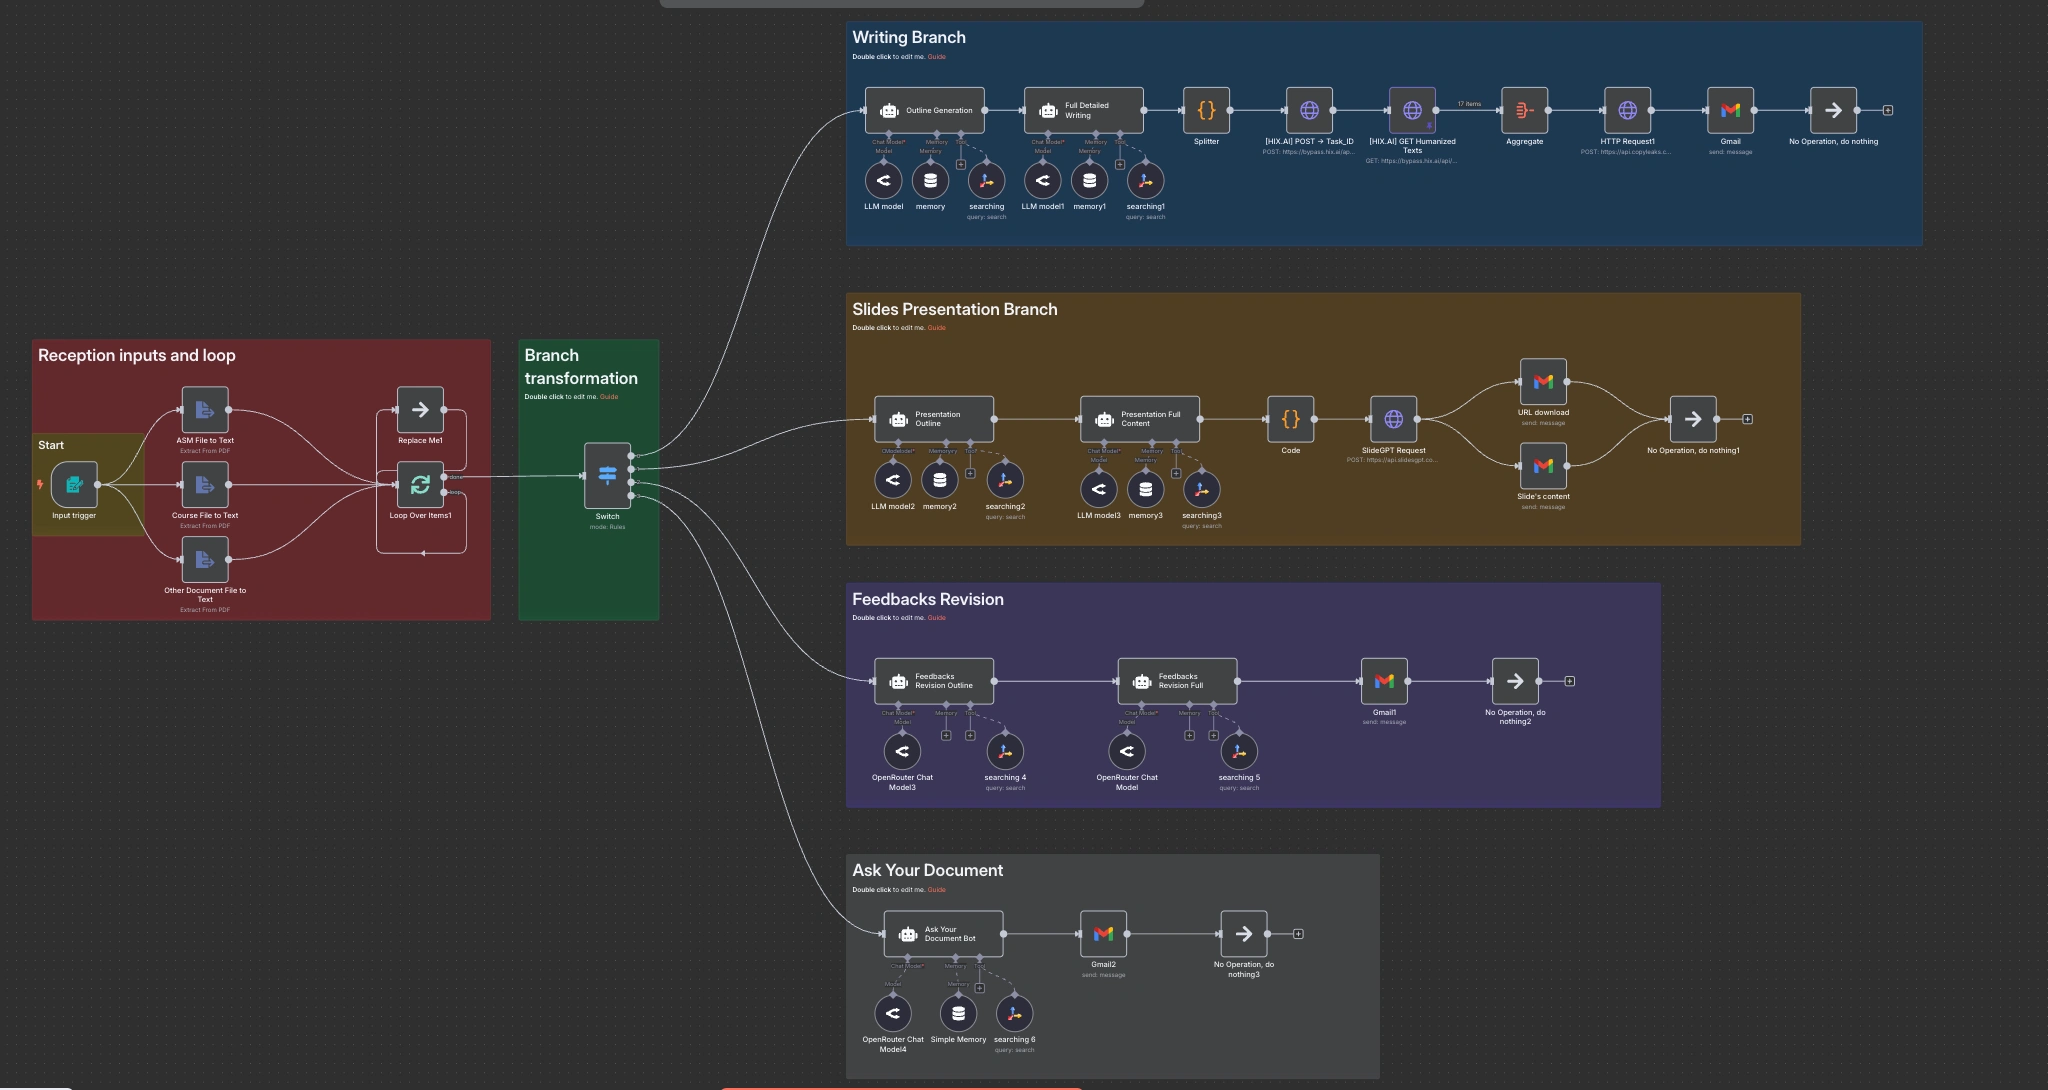Open OpenRouter Chat Model3 node
2048x1090 pixels.
(902, 751)
